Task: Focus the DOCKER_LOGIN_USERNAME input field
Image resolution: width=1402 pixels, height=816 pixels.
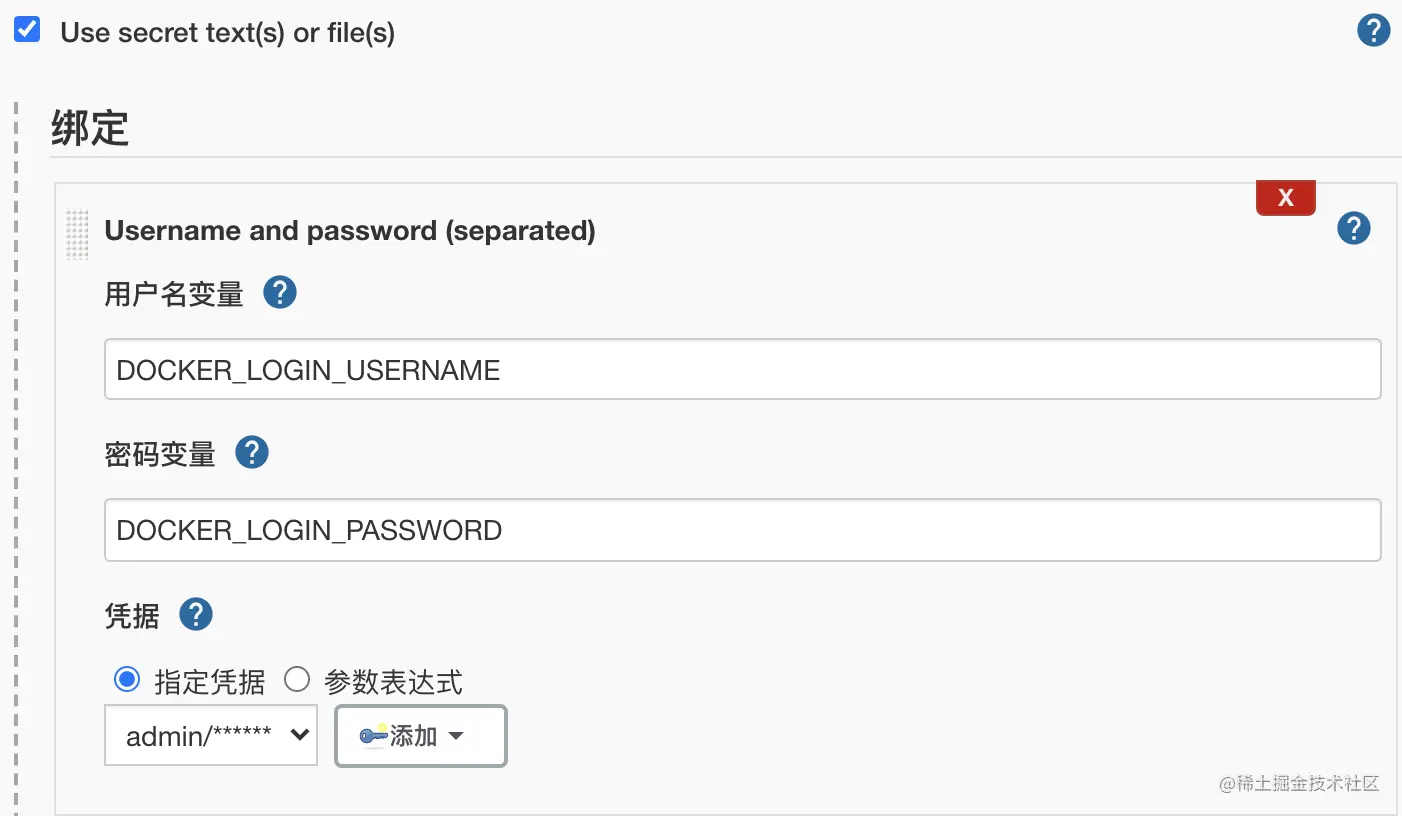Action: (x=743, y=369)
